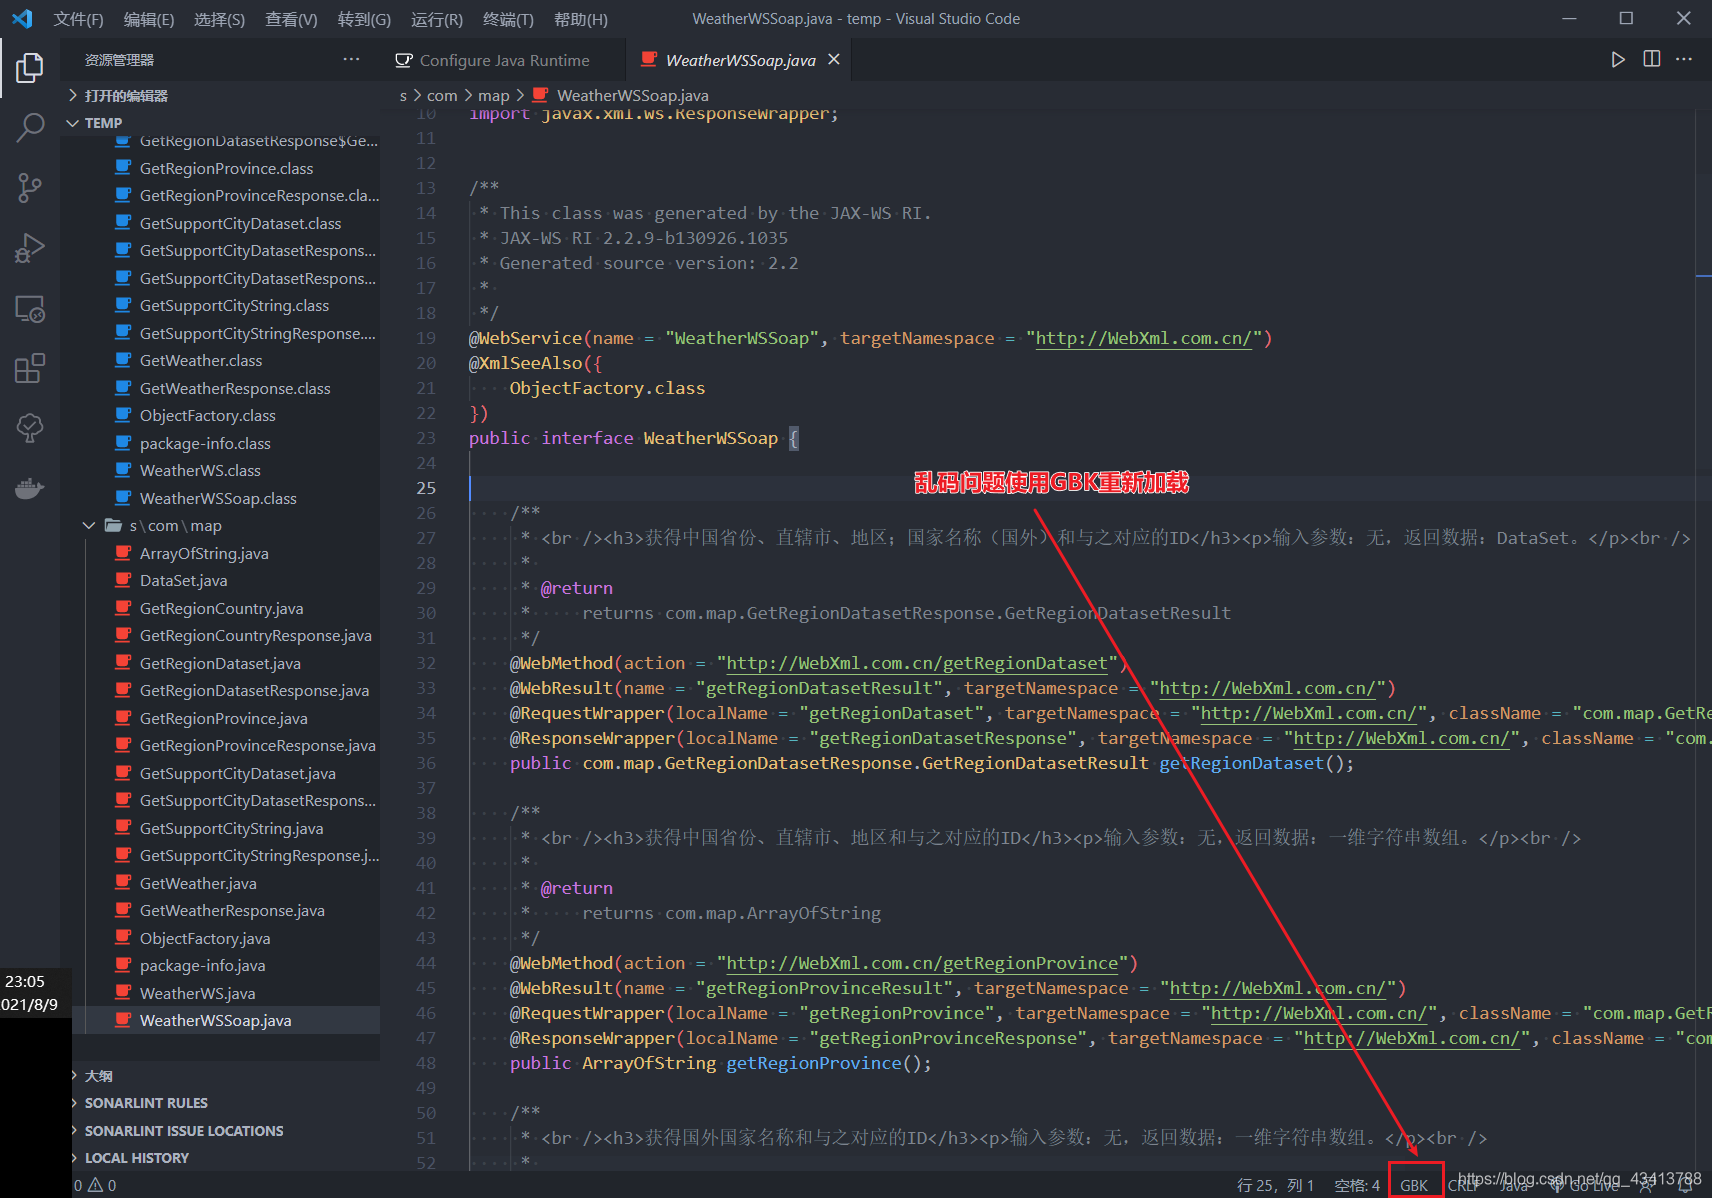Open the Search icon
Screen dimensions: 1712x1198
point(29,128)
